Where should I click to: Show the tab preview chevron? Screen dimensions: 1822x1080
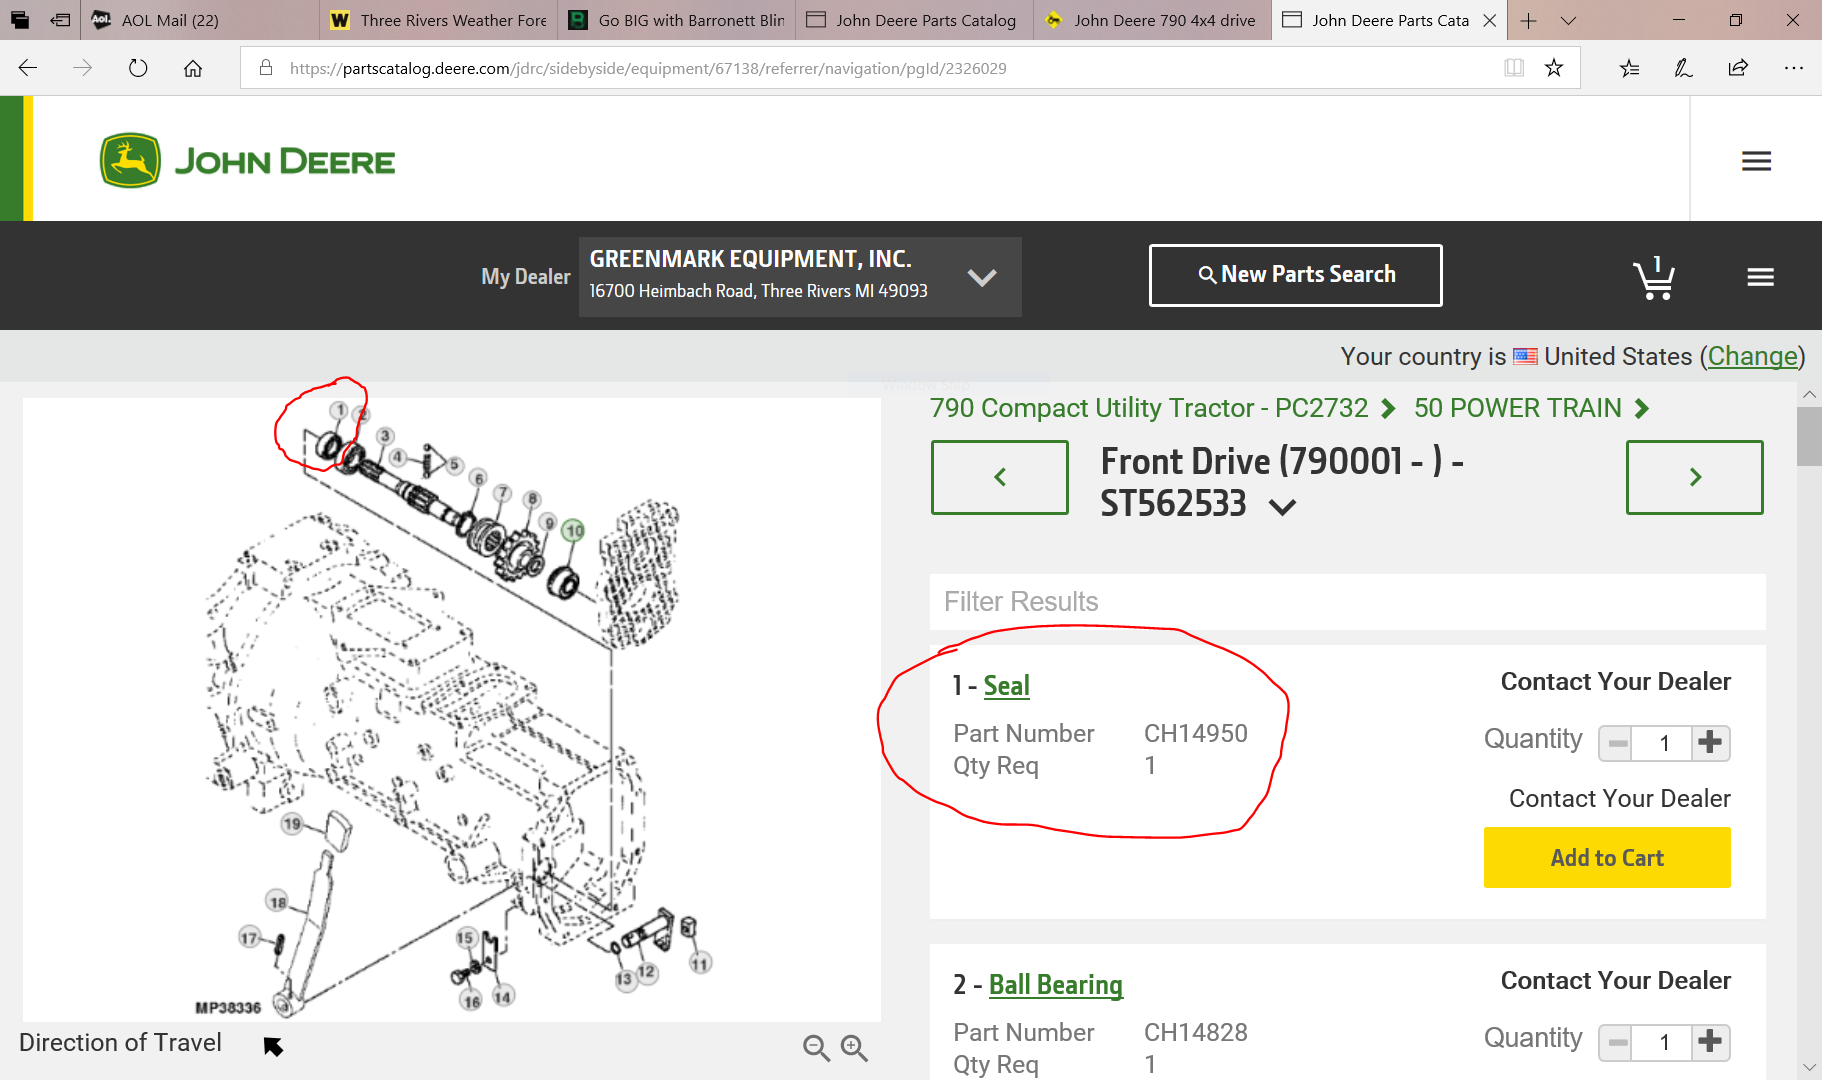pyautogui.click(x=1568, y=20)
